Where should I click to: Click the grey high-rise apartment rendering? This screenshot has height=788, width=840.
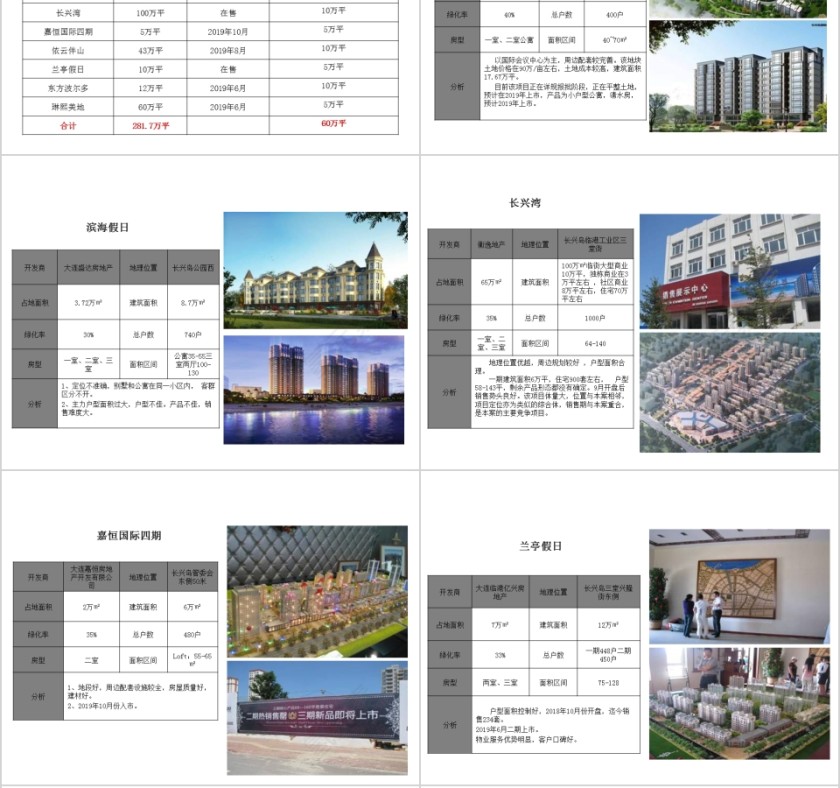coord(738,77)
